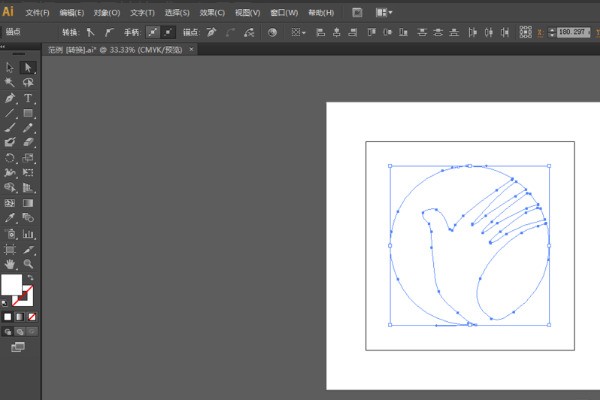
Task: Open the arrange documents dropdown
Action: pos(384,12)
